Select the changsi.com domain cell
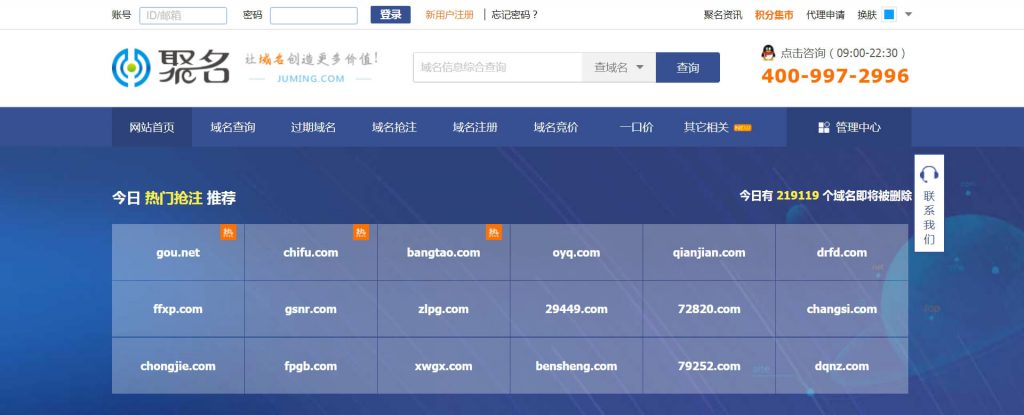1024x415 pixels. coord(842,309)
